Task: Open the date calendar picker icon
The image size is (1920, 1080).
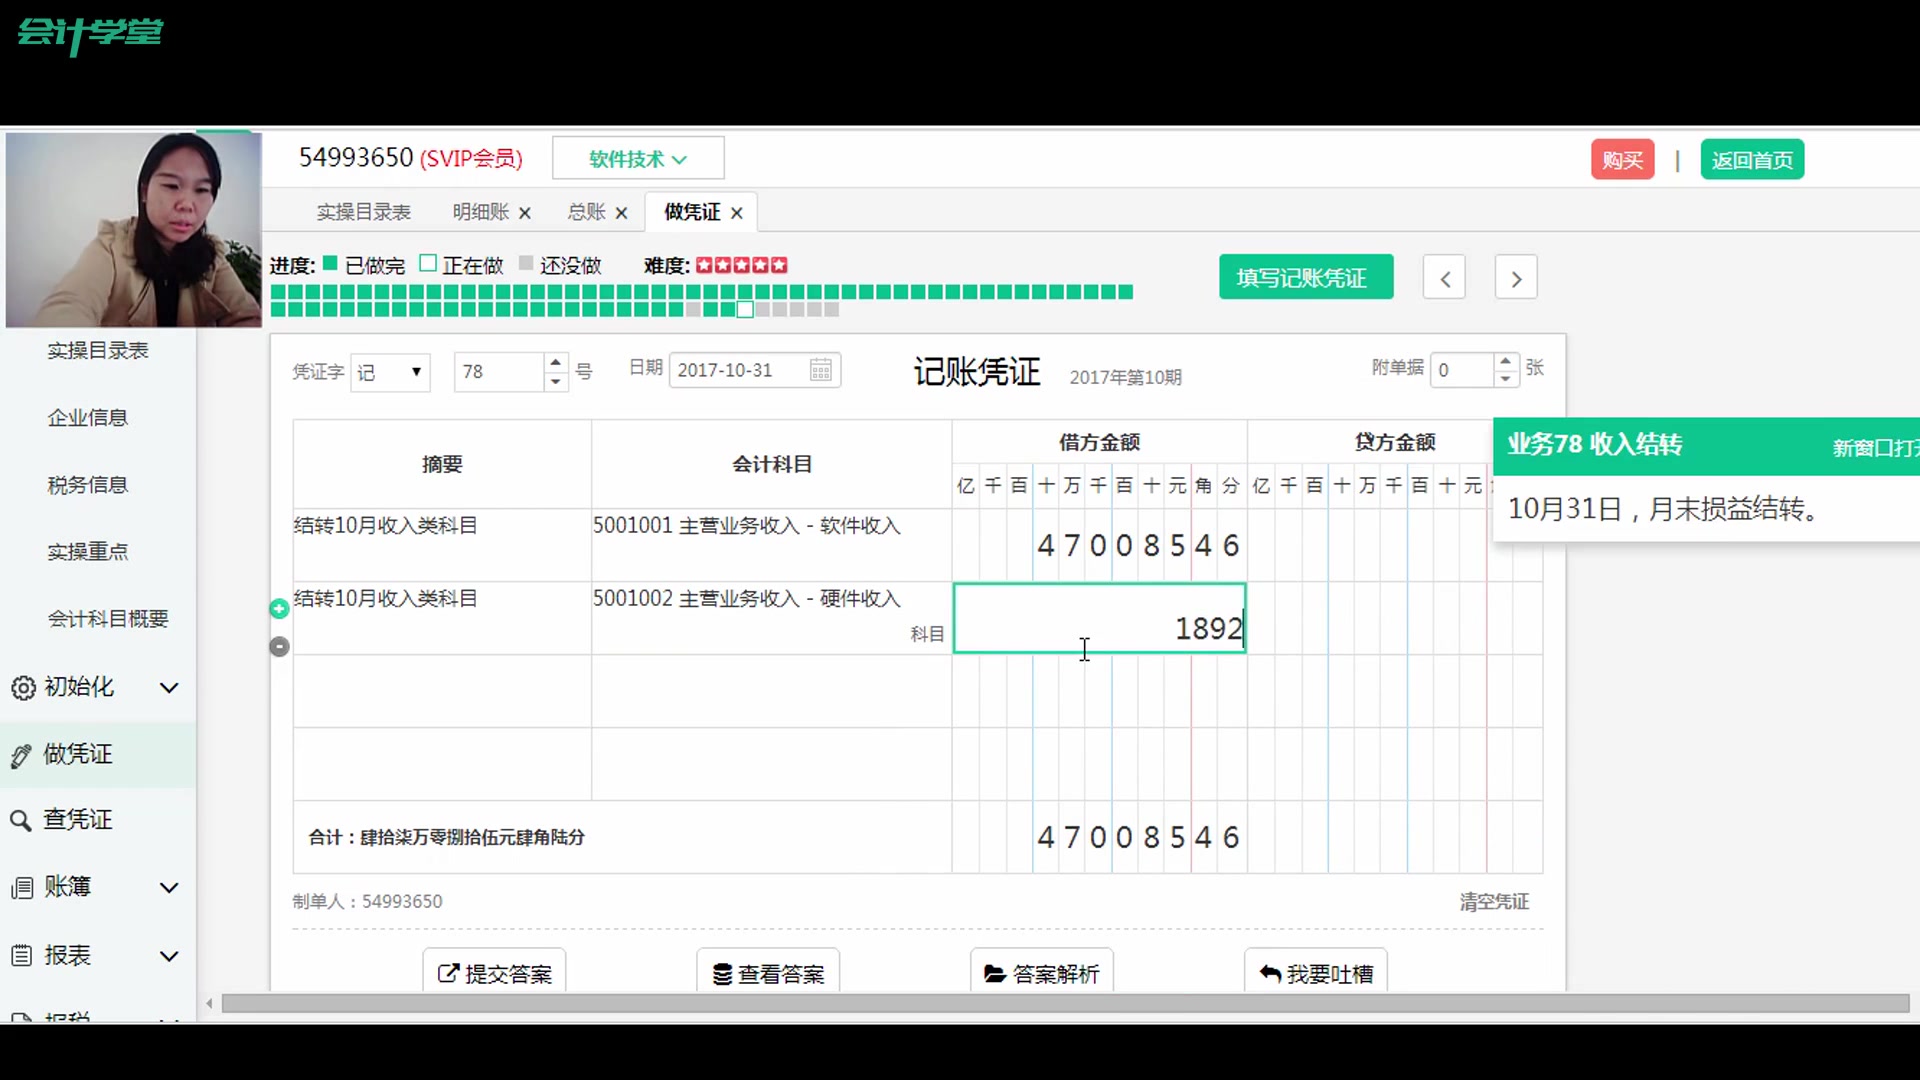Action: coord(820,371)
